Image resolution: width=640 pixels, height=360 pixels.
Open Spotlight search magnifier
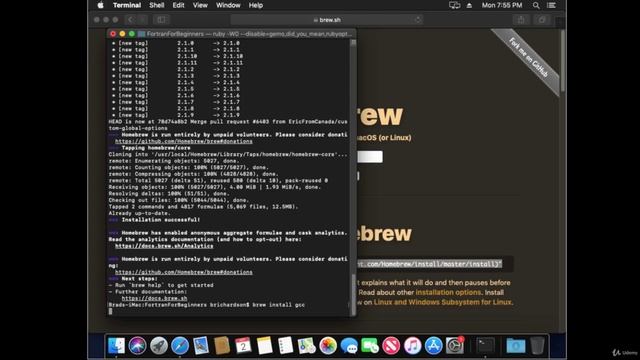[x=536, y=5]
